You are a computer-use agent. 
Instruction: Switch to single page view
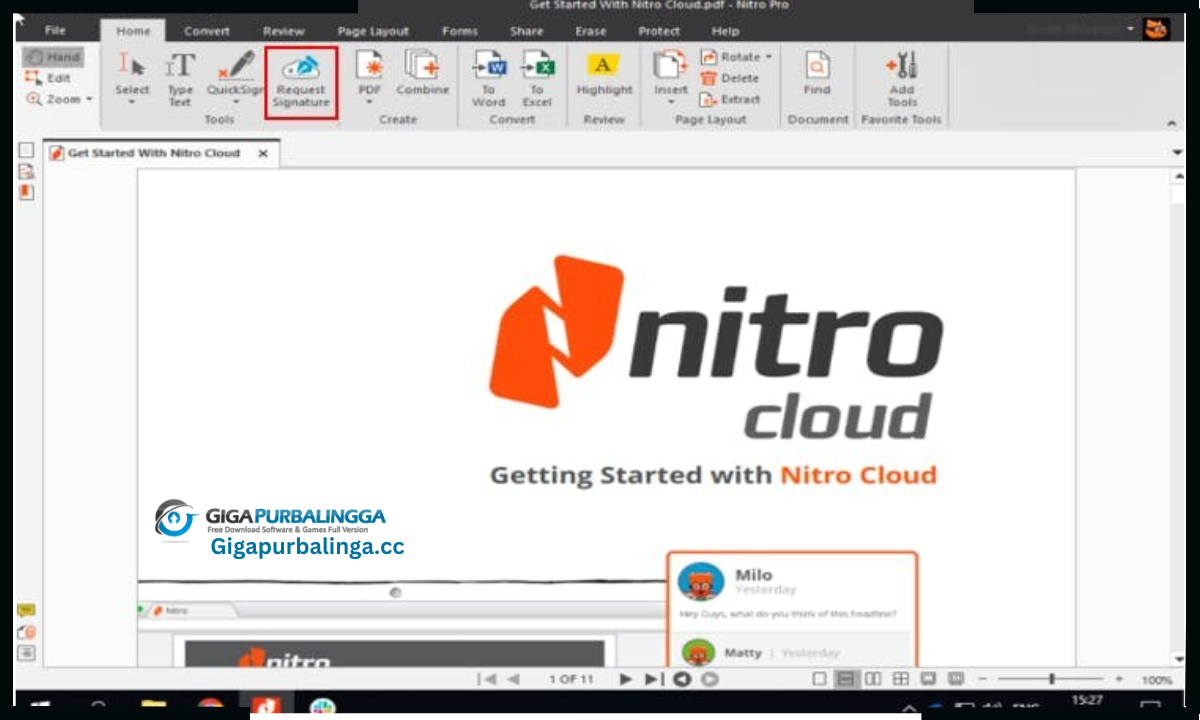[x=820, y=679]
